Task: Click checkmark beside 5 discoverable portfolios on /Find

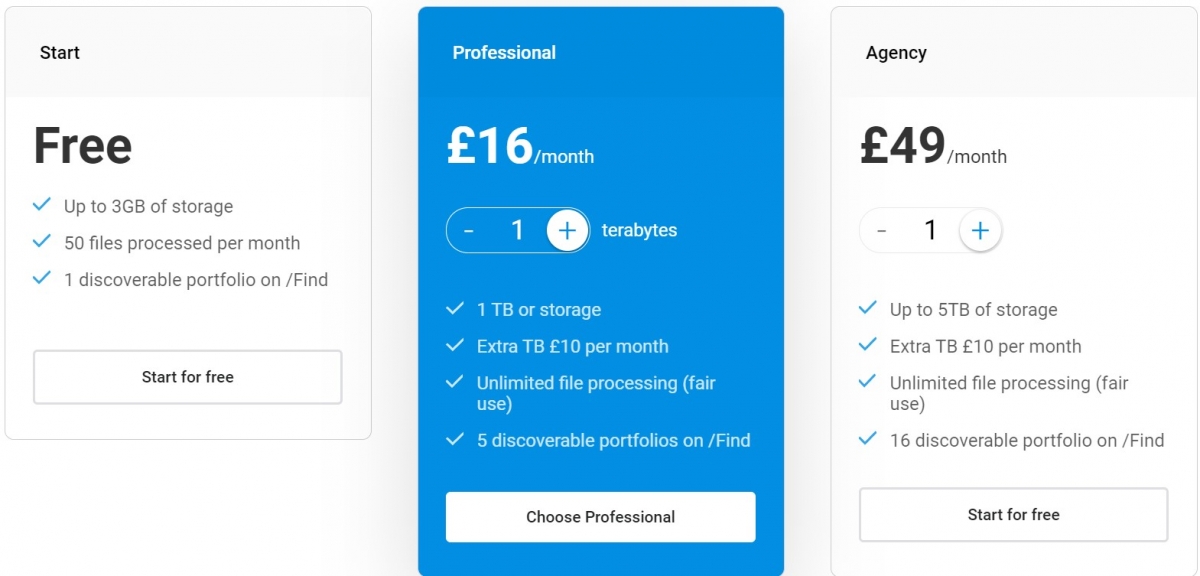Action: click(455, 439)
